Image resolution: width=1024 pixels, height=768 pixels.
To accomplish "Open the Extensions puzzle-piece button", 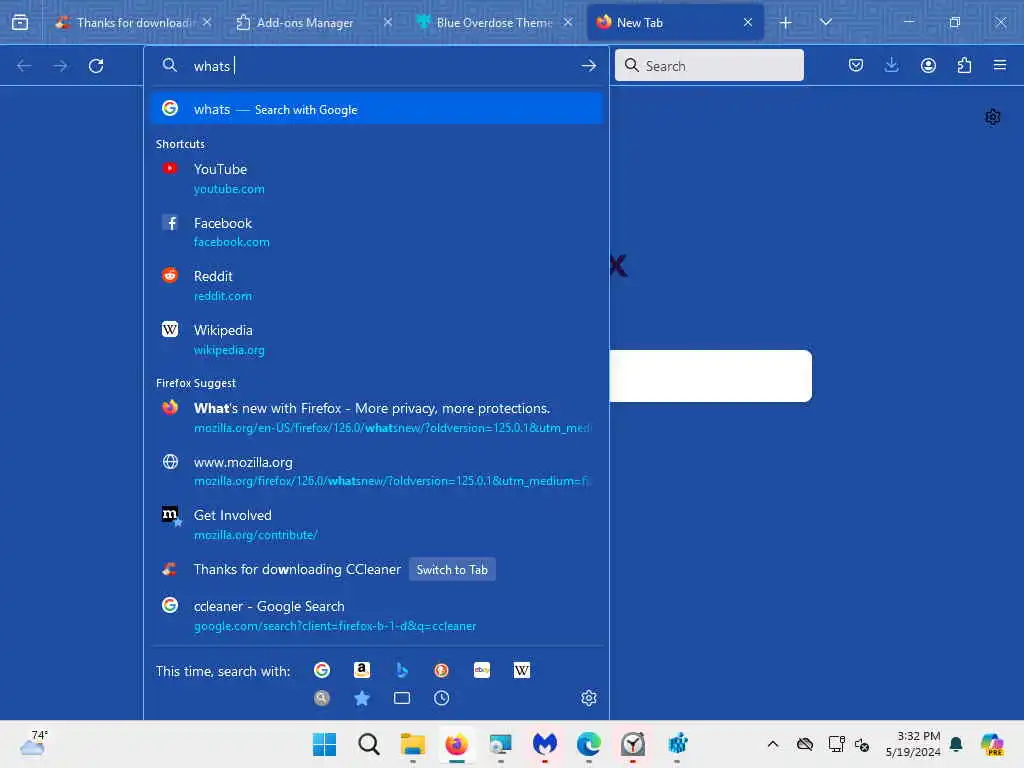I will (964, 65).
